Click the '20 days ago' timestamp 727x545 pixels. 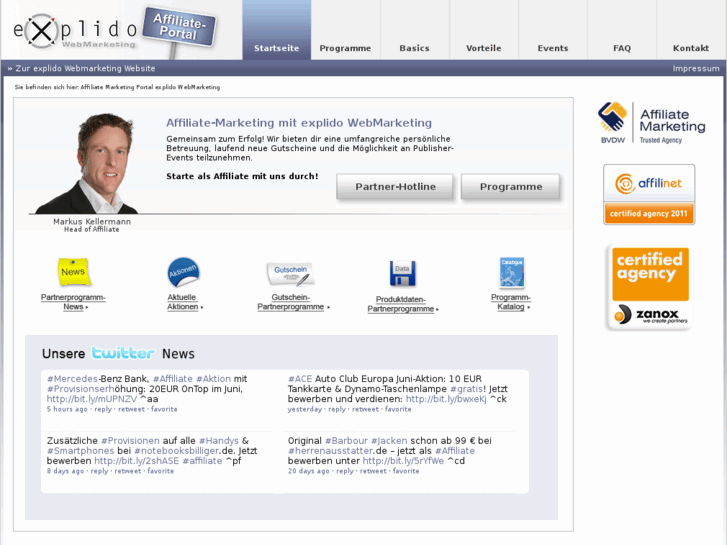pyautogui.click(x=308, y=471)
